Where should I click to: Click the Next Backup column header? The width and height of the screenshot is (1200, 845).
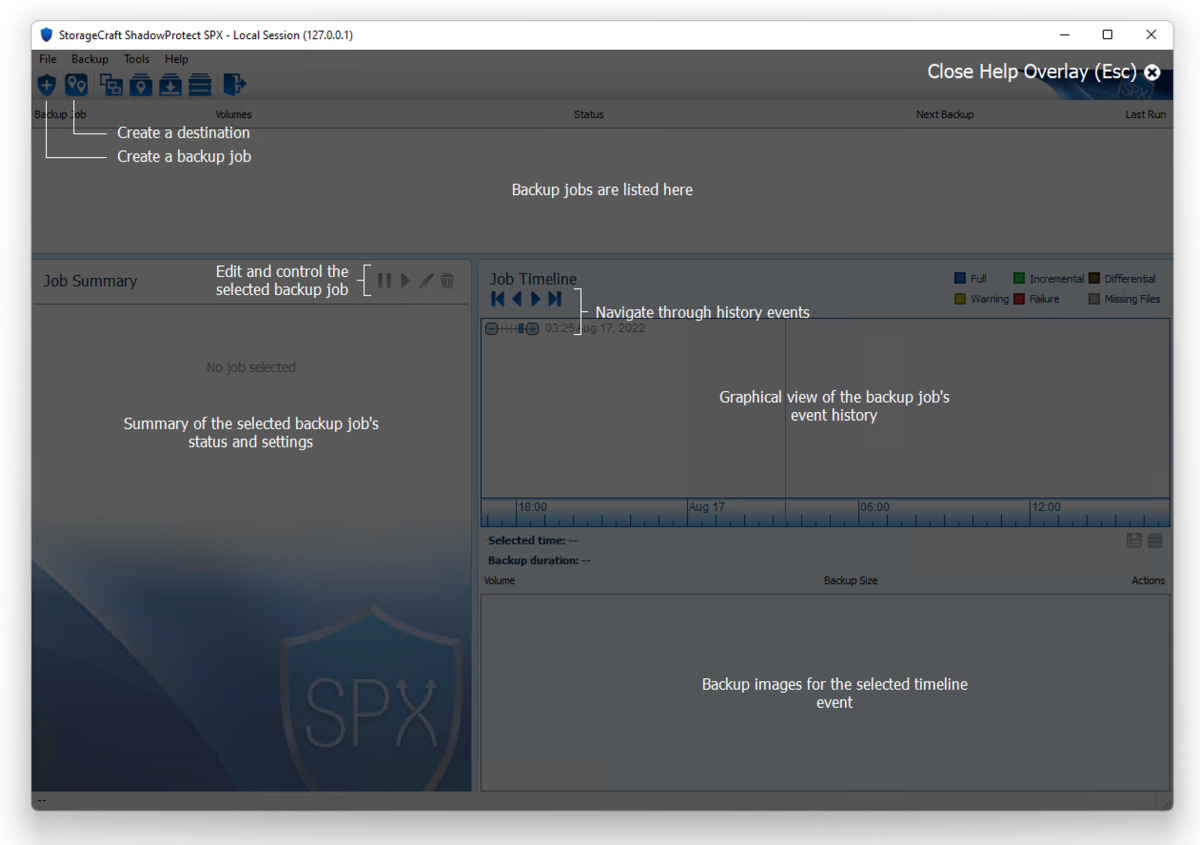(x=945, y=115)
